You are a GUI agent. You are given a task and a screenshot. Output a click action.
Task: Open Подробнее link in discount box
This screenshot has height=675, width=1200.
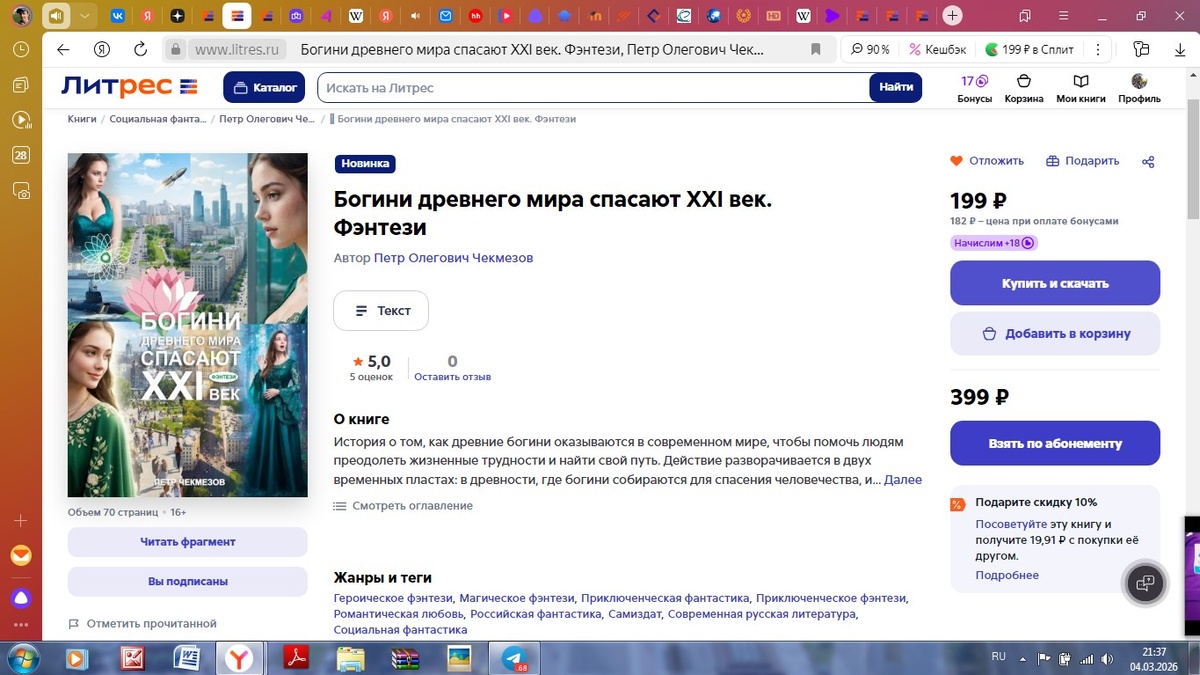click(1007, 576)
